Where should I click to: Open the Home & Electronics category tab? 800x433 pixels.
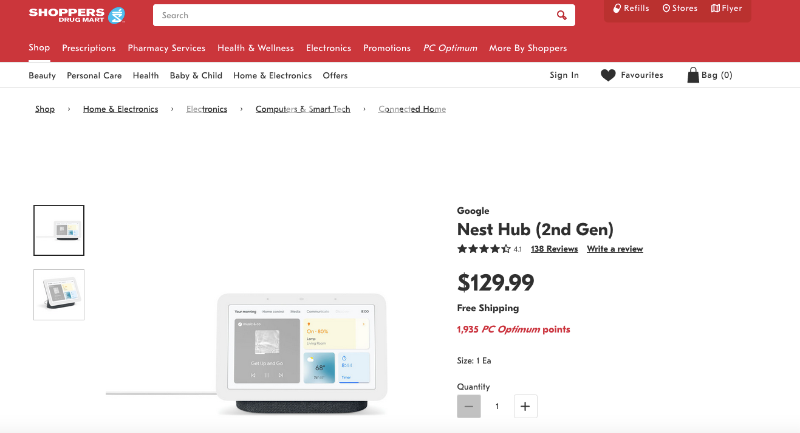[272, 75]
